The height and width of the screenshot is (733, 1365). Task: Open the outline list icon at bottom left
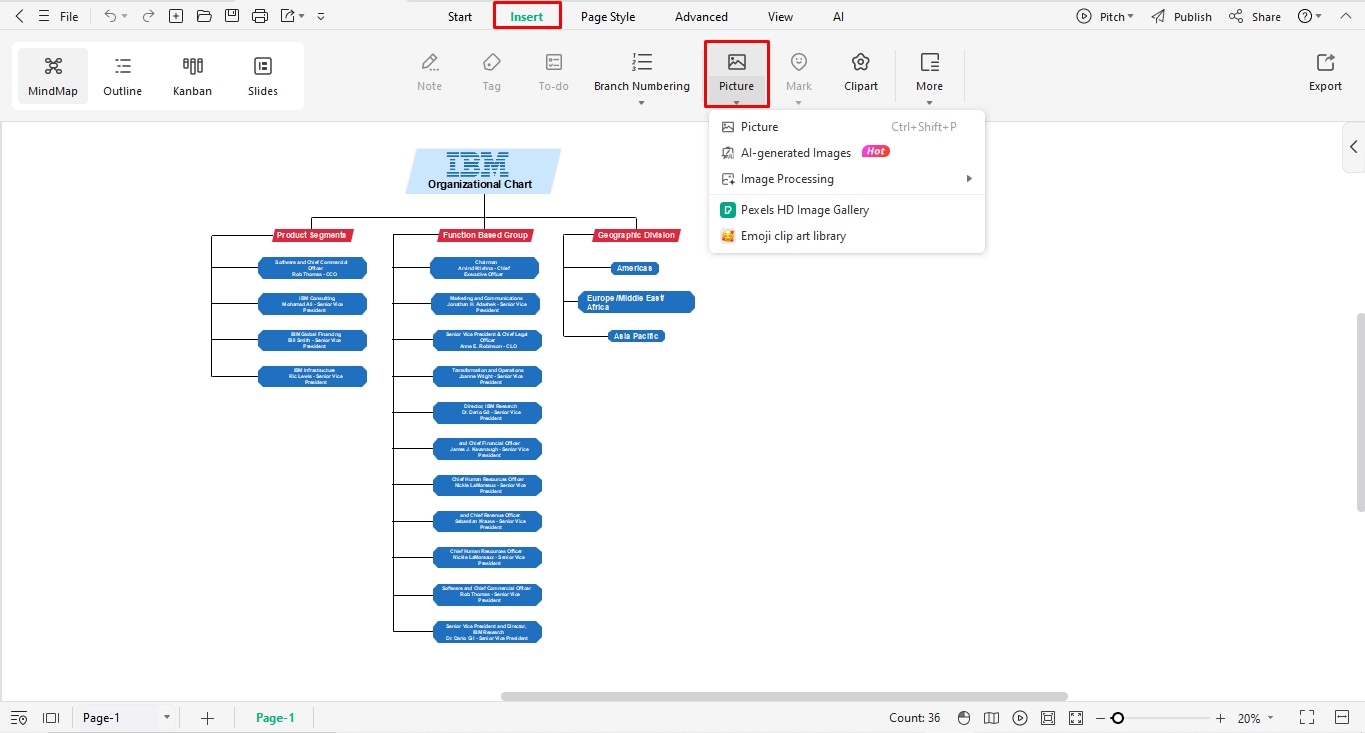pyautogui.click(x=19, y=718)
